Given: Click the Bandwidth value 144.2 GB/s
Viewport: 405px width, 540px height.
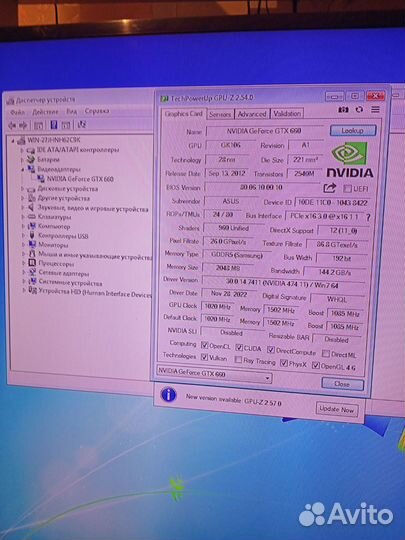Looking at the screenshot, I should click(x=335, y=272).
